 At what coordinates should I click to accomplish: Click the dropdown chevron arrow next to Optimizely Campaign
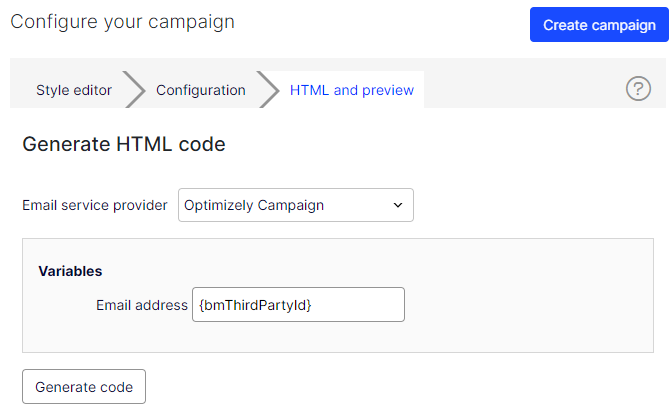[x=398, y=205]
